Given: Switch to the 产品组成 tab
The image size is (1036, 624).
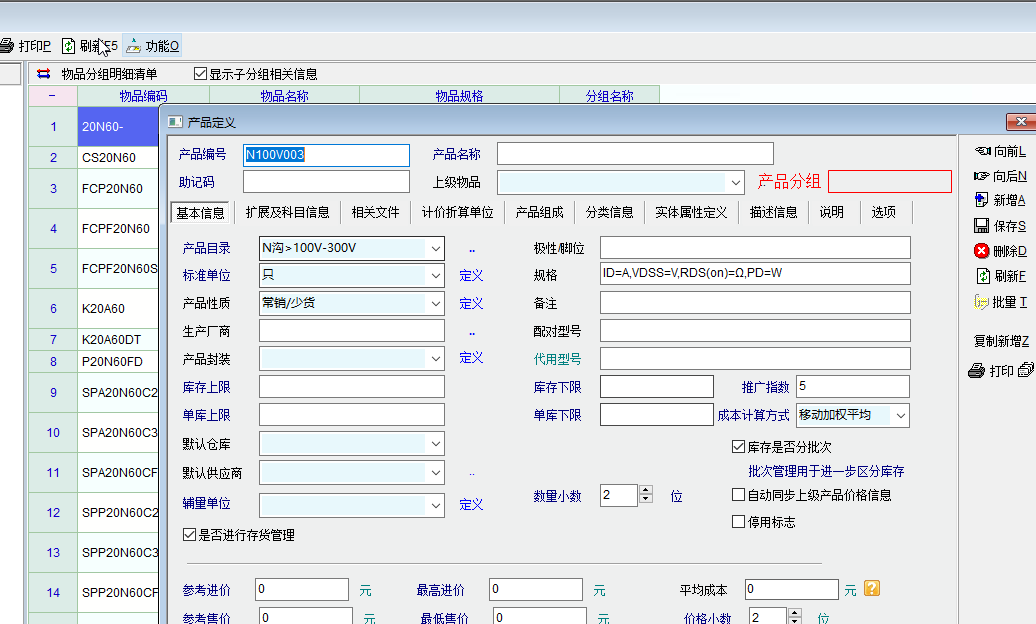Looking at the screenshot, I should coord(539,212).
